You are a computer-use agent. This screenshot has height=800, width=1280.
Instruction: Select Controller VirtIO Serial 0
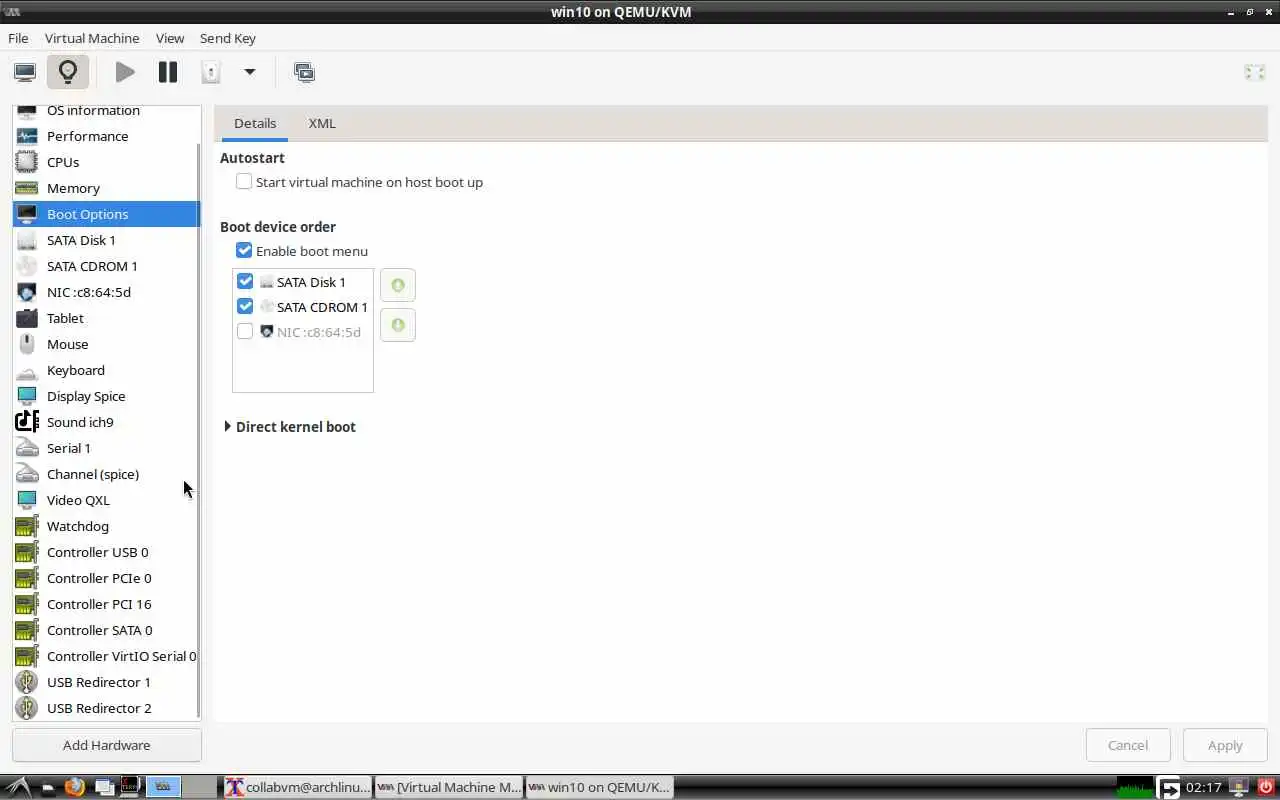[x=106, y=656]
